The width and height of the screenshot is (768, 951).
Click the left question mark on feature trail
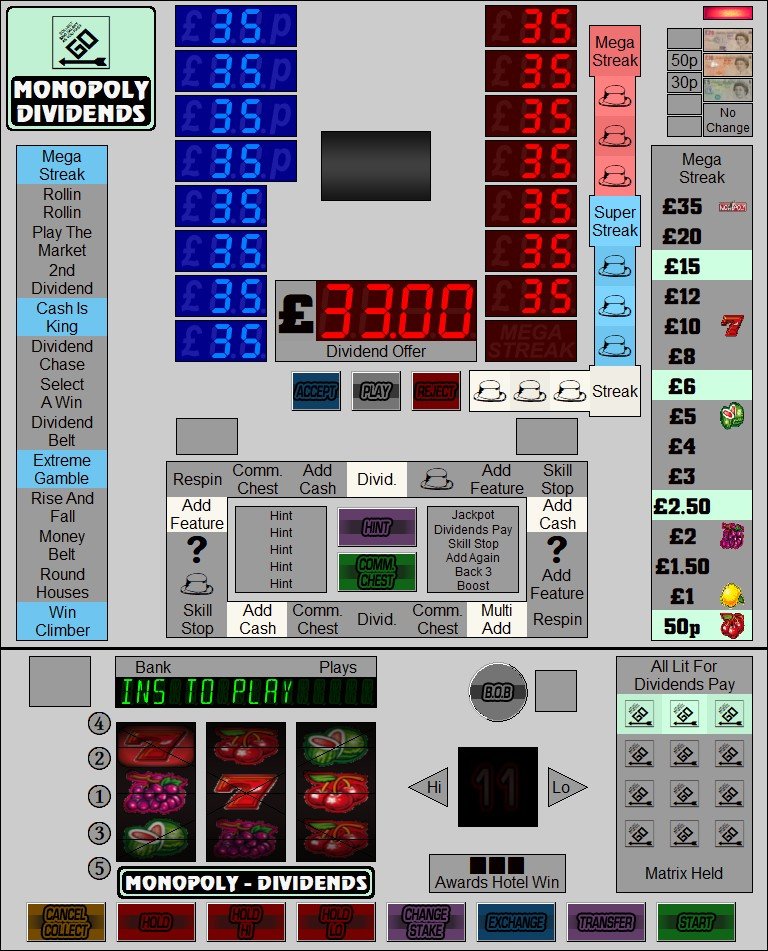(x=197, y=551)
